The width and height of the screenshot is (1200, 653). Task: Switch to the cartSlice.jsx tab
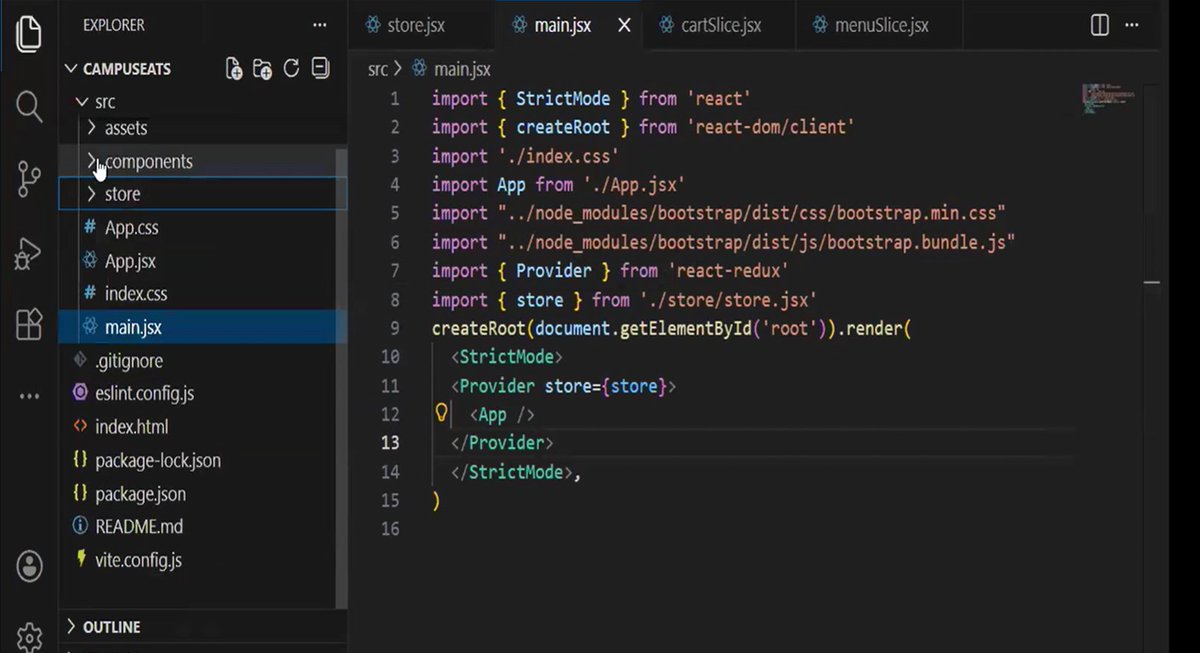tap(718, 26)
